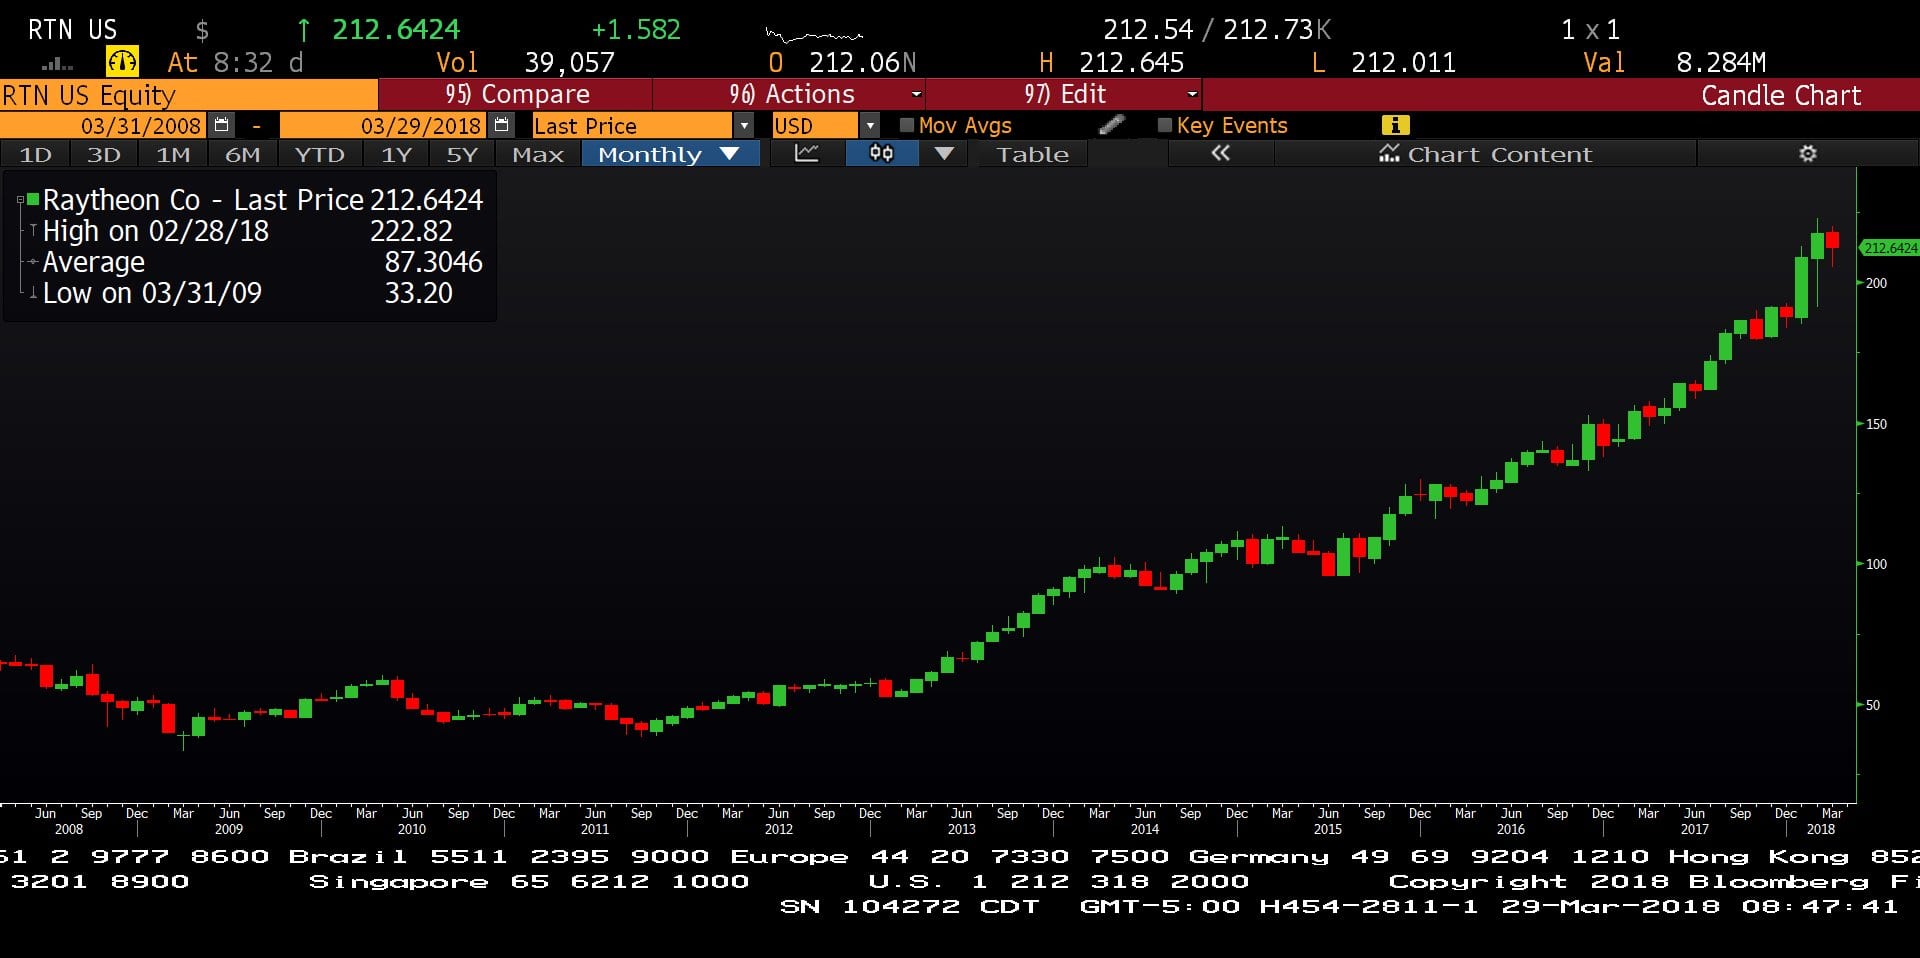
Task: Select the YTD range tab
Action: [319, 154]
